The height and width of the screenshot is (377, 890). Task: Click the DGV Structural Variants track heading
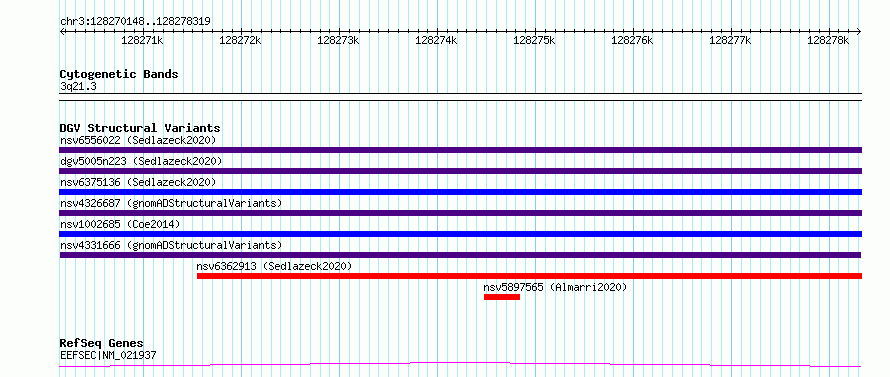(x=140, y=128)
